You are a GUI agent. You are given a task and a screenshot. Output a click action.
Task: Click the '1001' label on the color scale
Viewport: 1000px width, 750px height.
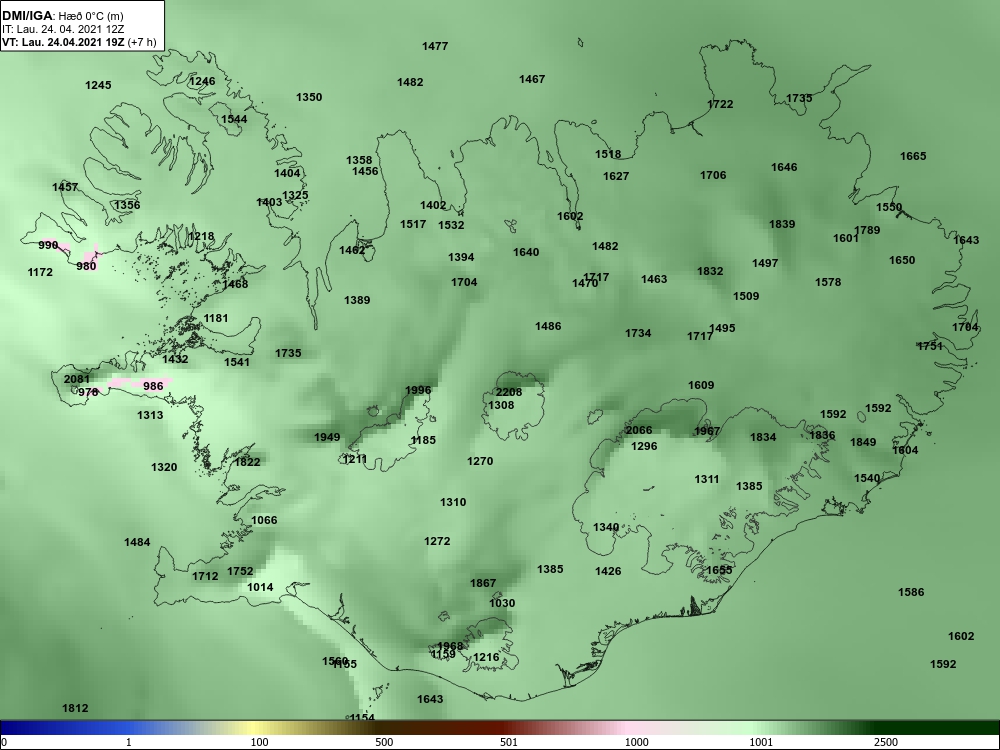tap(761, 742)
